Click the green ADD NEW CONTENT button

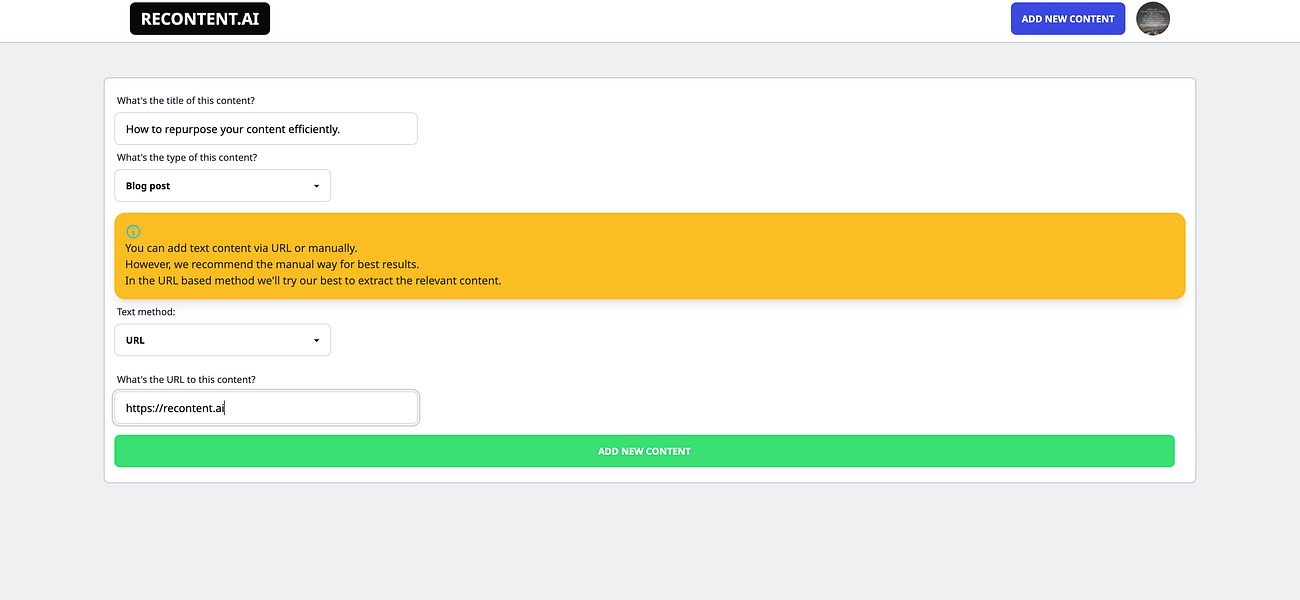[644, 451]
